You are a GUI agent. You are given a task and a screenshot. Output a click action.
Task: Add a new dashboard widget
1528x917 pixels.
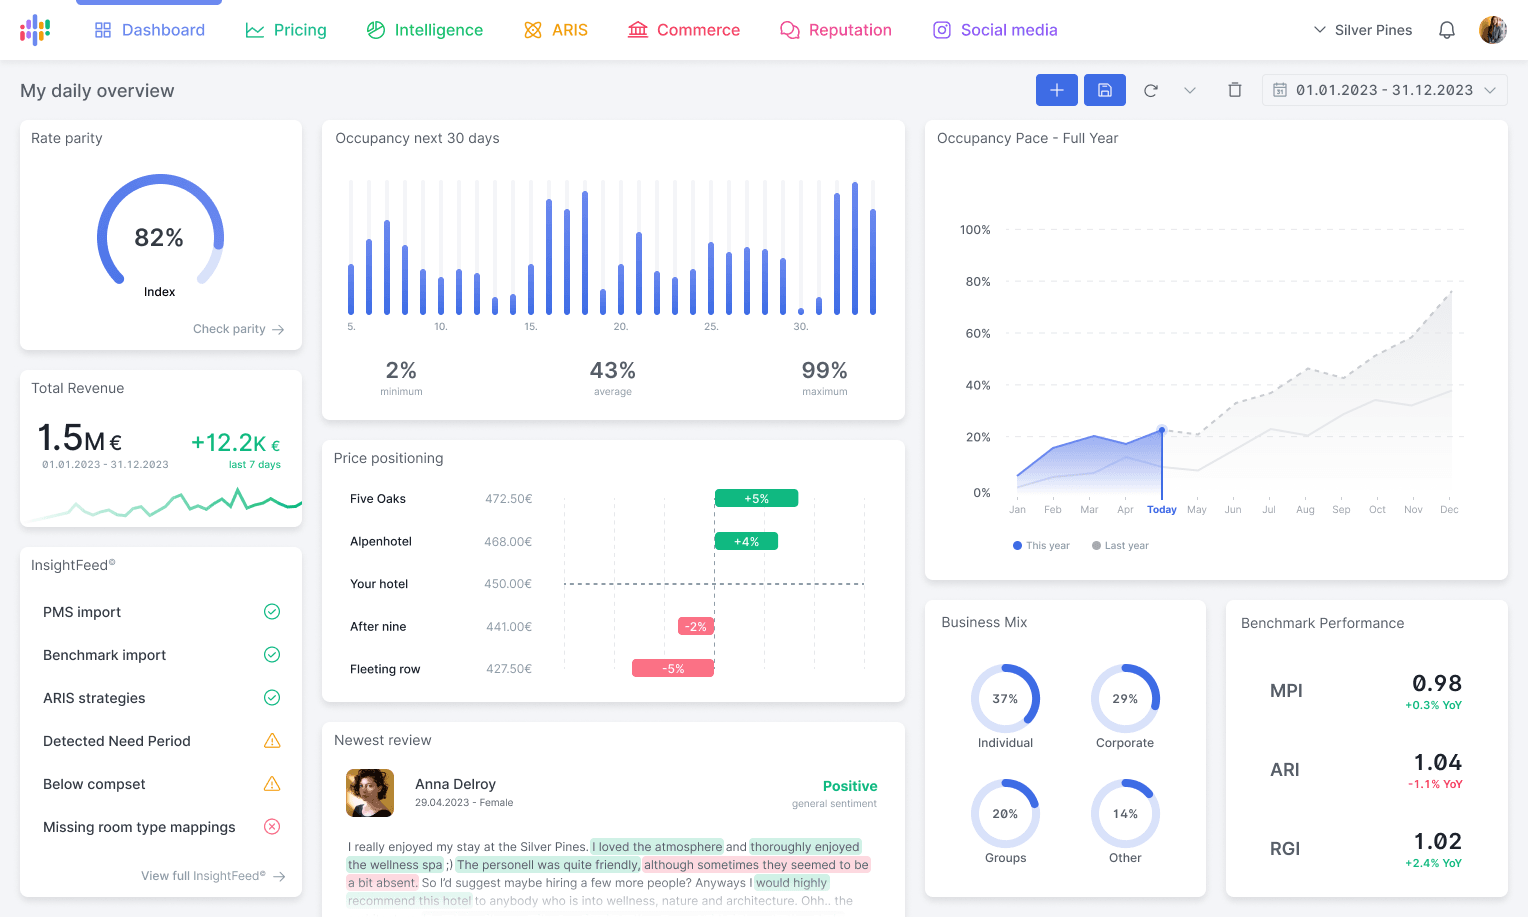click(x=1057, y=89)
